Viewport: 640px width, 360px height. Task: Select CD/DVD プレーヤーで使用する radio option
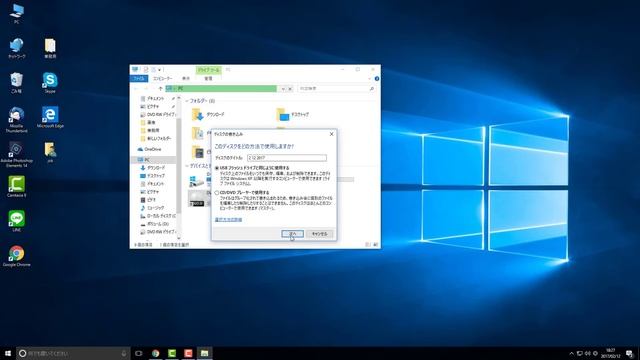tap(217, 193)
